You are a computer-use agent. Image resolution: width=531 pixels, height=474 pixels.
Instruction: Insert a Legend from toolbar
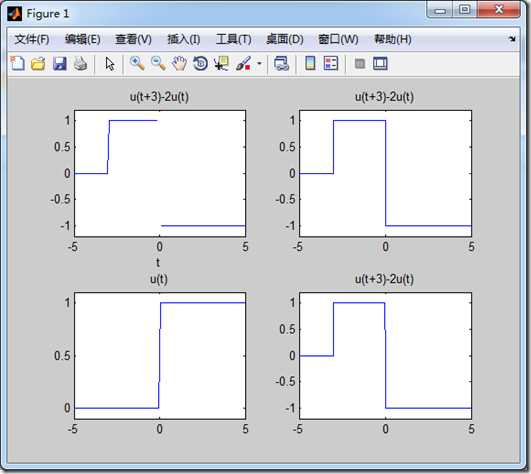331,63
